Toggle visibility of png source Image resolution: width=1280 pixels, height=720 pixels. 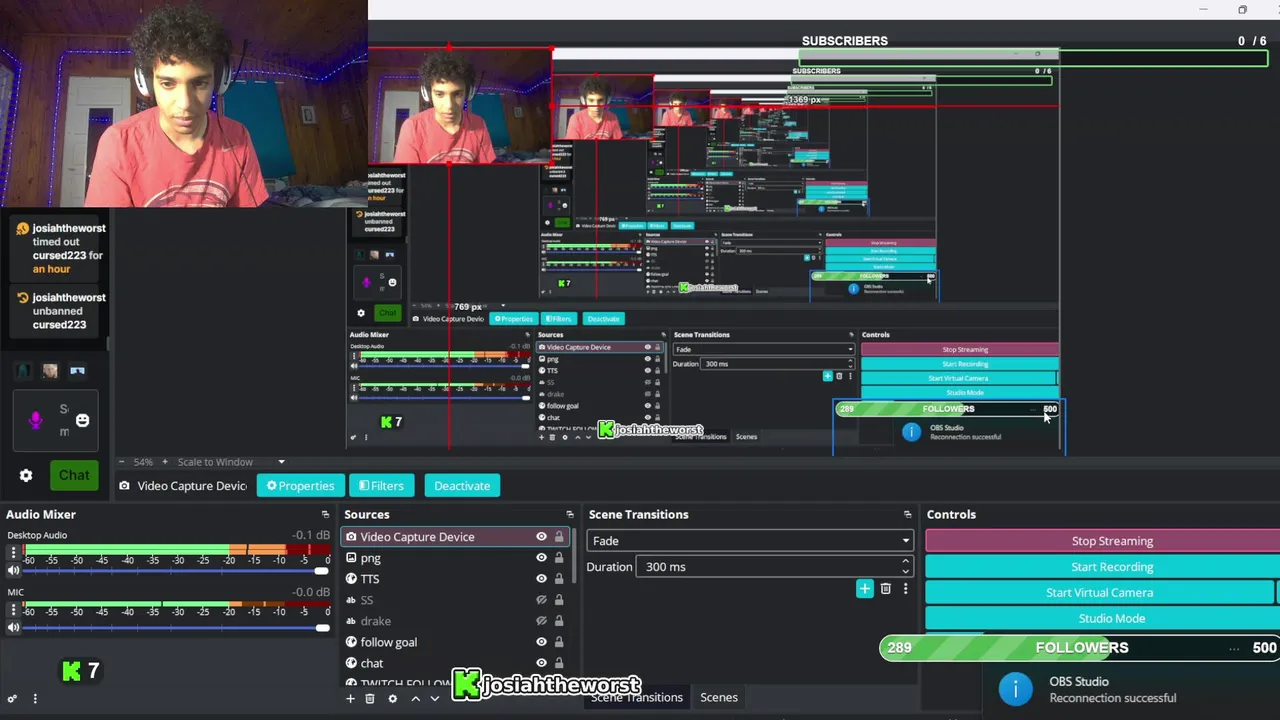(x=541, y=558)
